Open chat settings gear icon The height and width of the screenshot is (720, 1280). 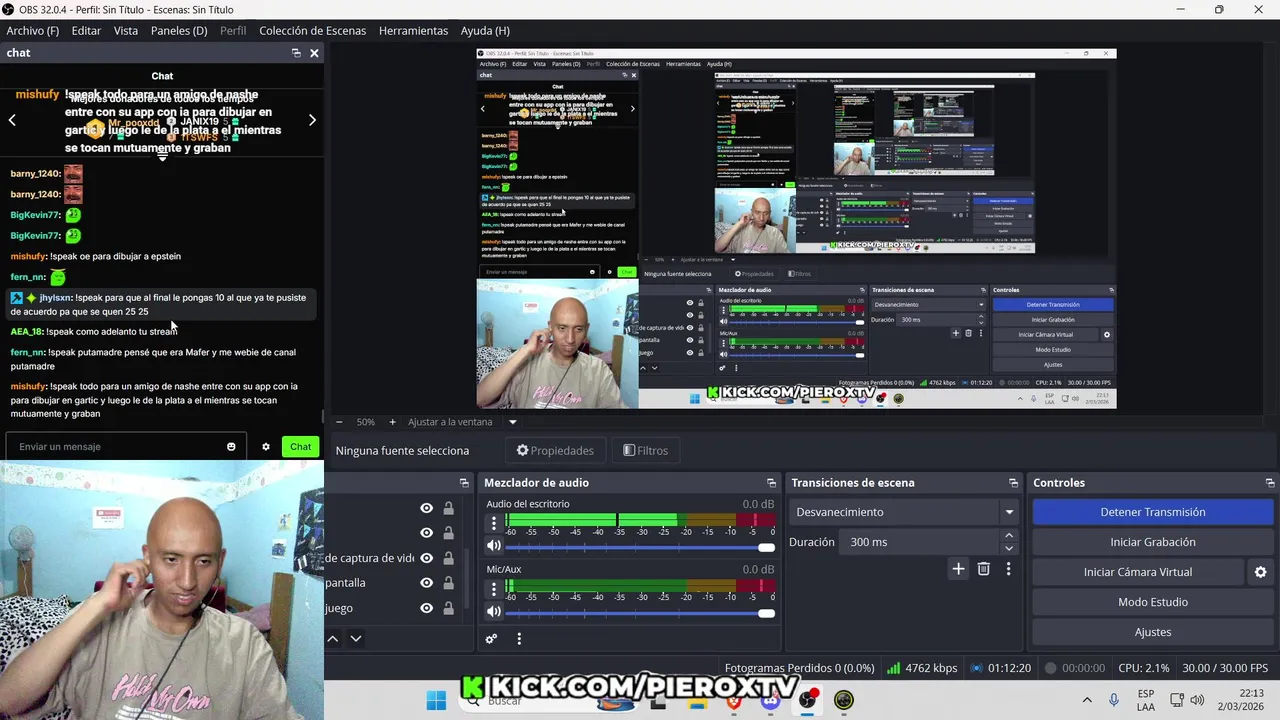[x=266, y=447]
